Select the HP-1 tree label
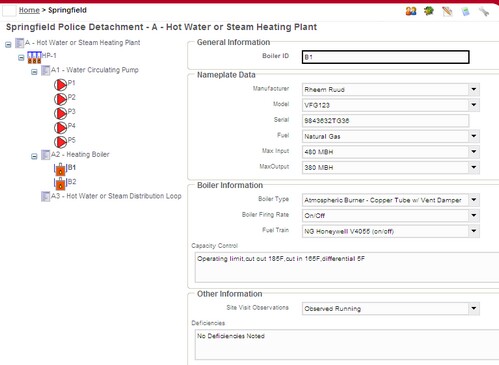This screenshot has width=499, height=365. (49, 56)
